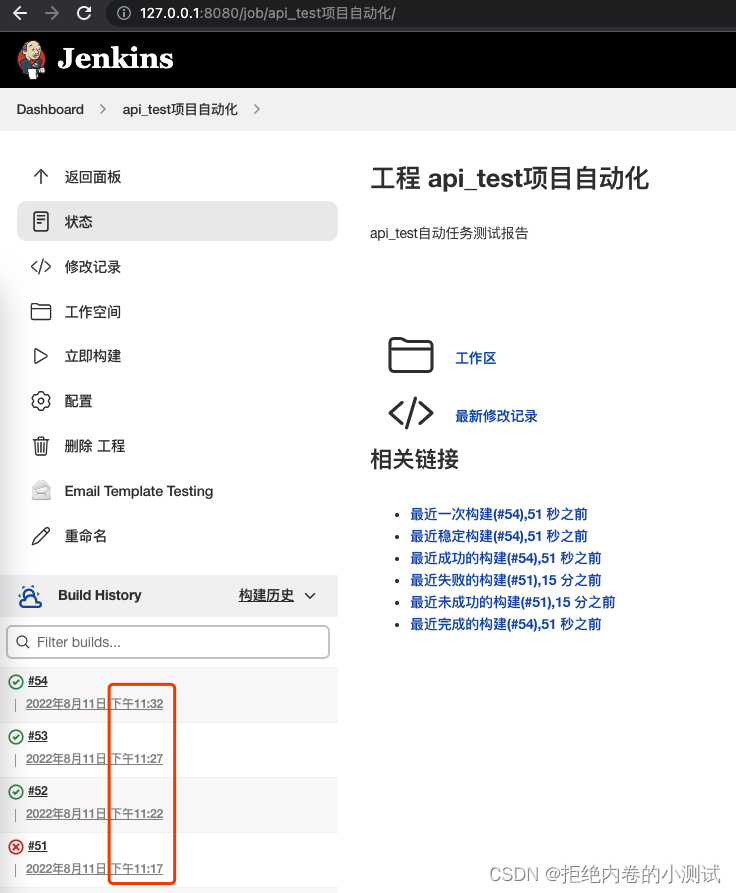736x893 pixels.
Task: Click the green success icon for build #53
Action: [16, 737]
